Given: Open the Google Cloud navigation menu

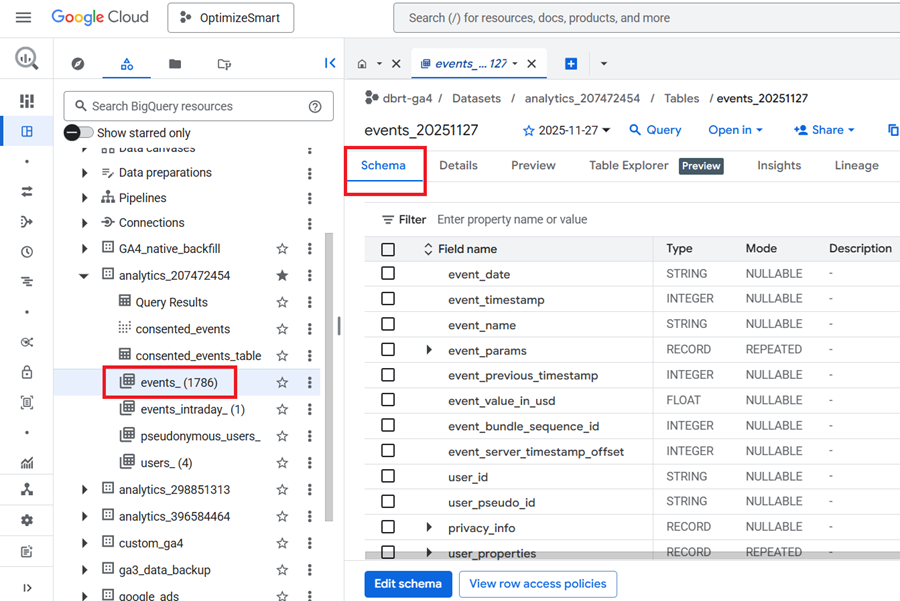Looking at the screenshot, I should click(24, 17).
